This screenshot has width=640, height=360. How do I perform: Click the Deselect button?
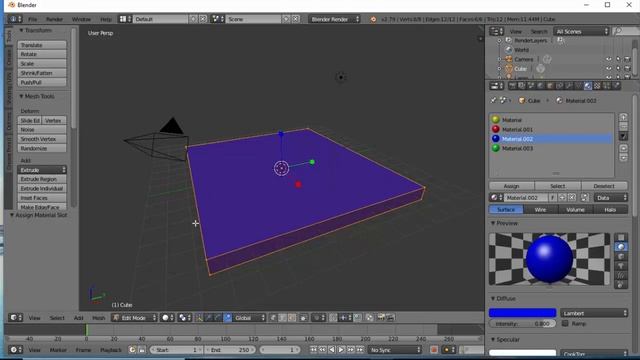[604, 186]
